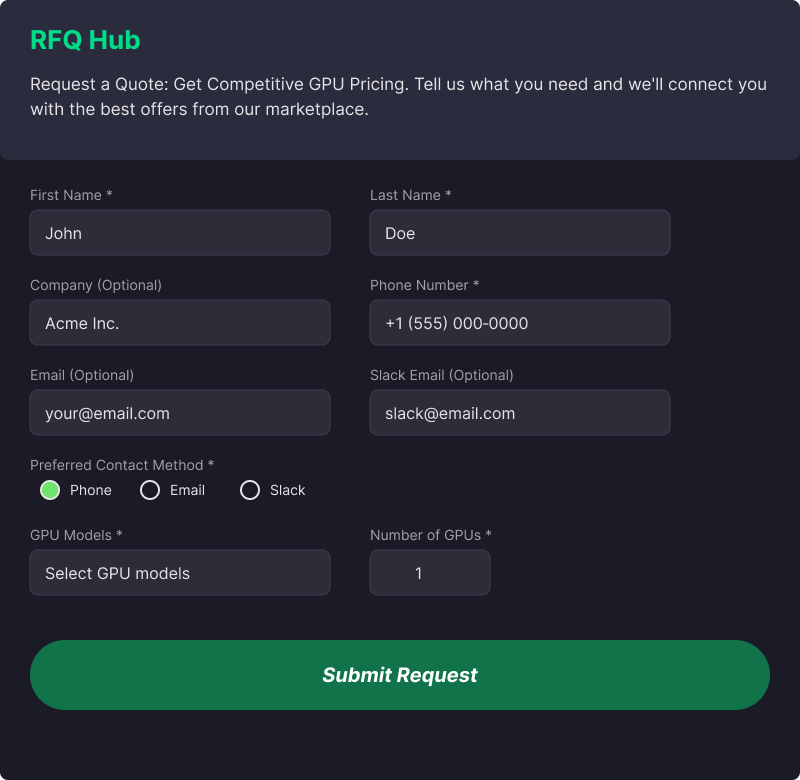Screen dimensions: 800x780
Task: Select the Email address field
Action: coord(180,413)
